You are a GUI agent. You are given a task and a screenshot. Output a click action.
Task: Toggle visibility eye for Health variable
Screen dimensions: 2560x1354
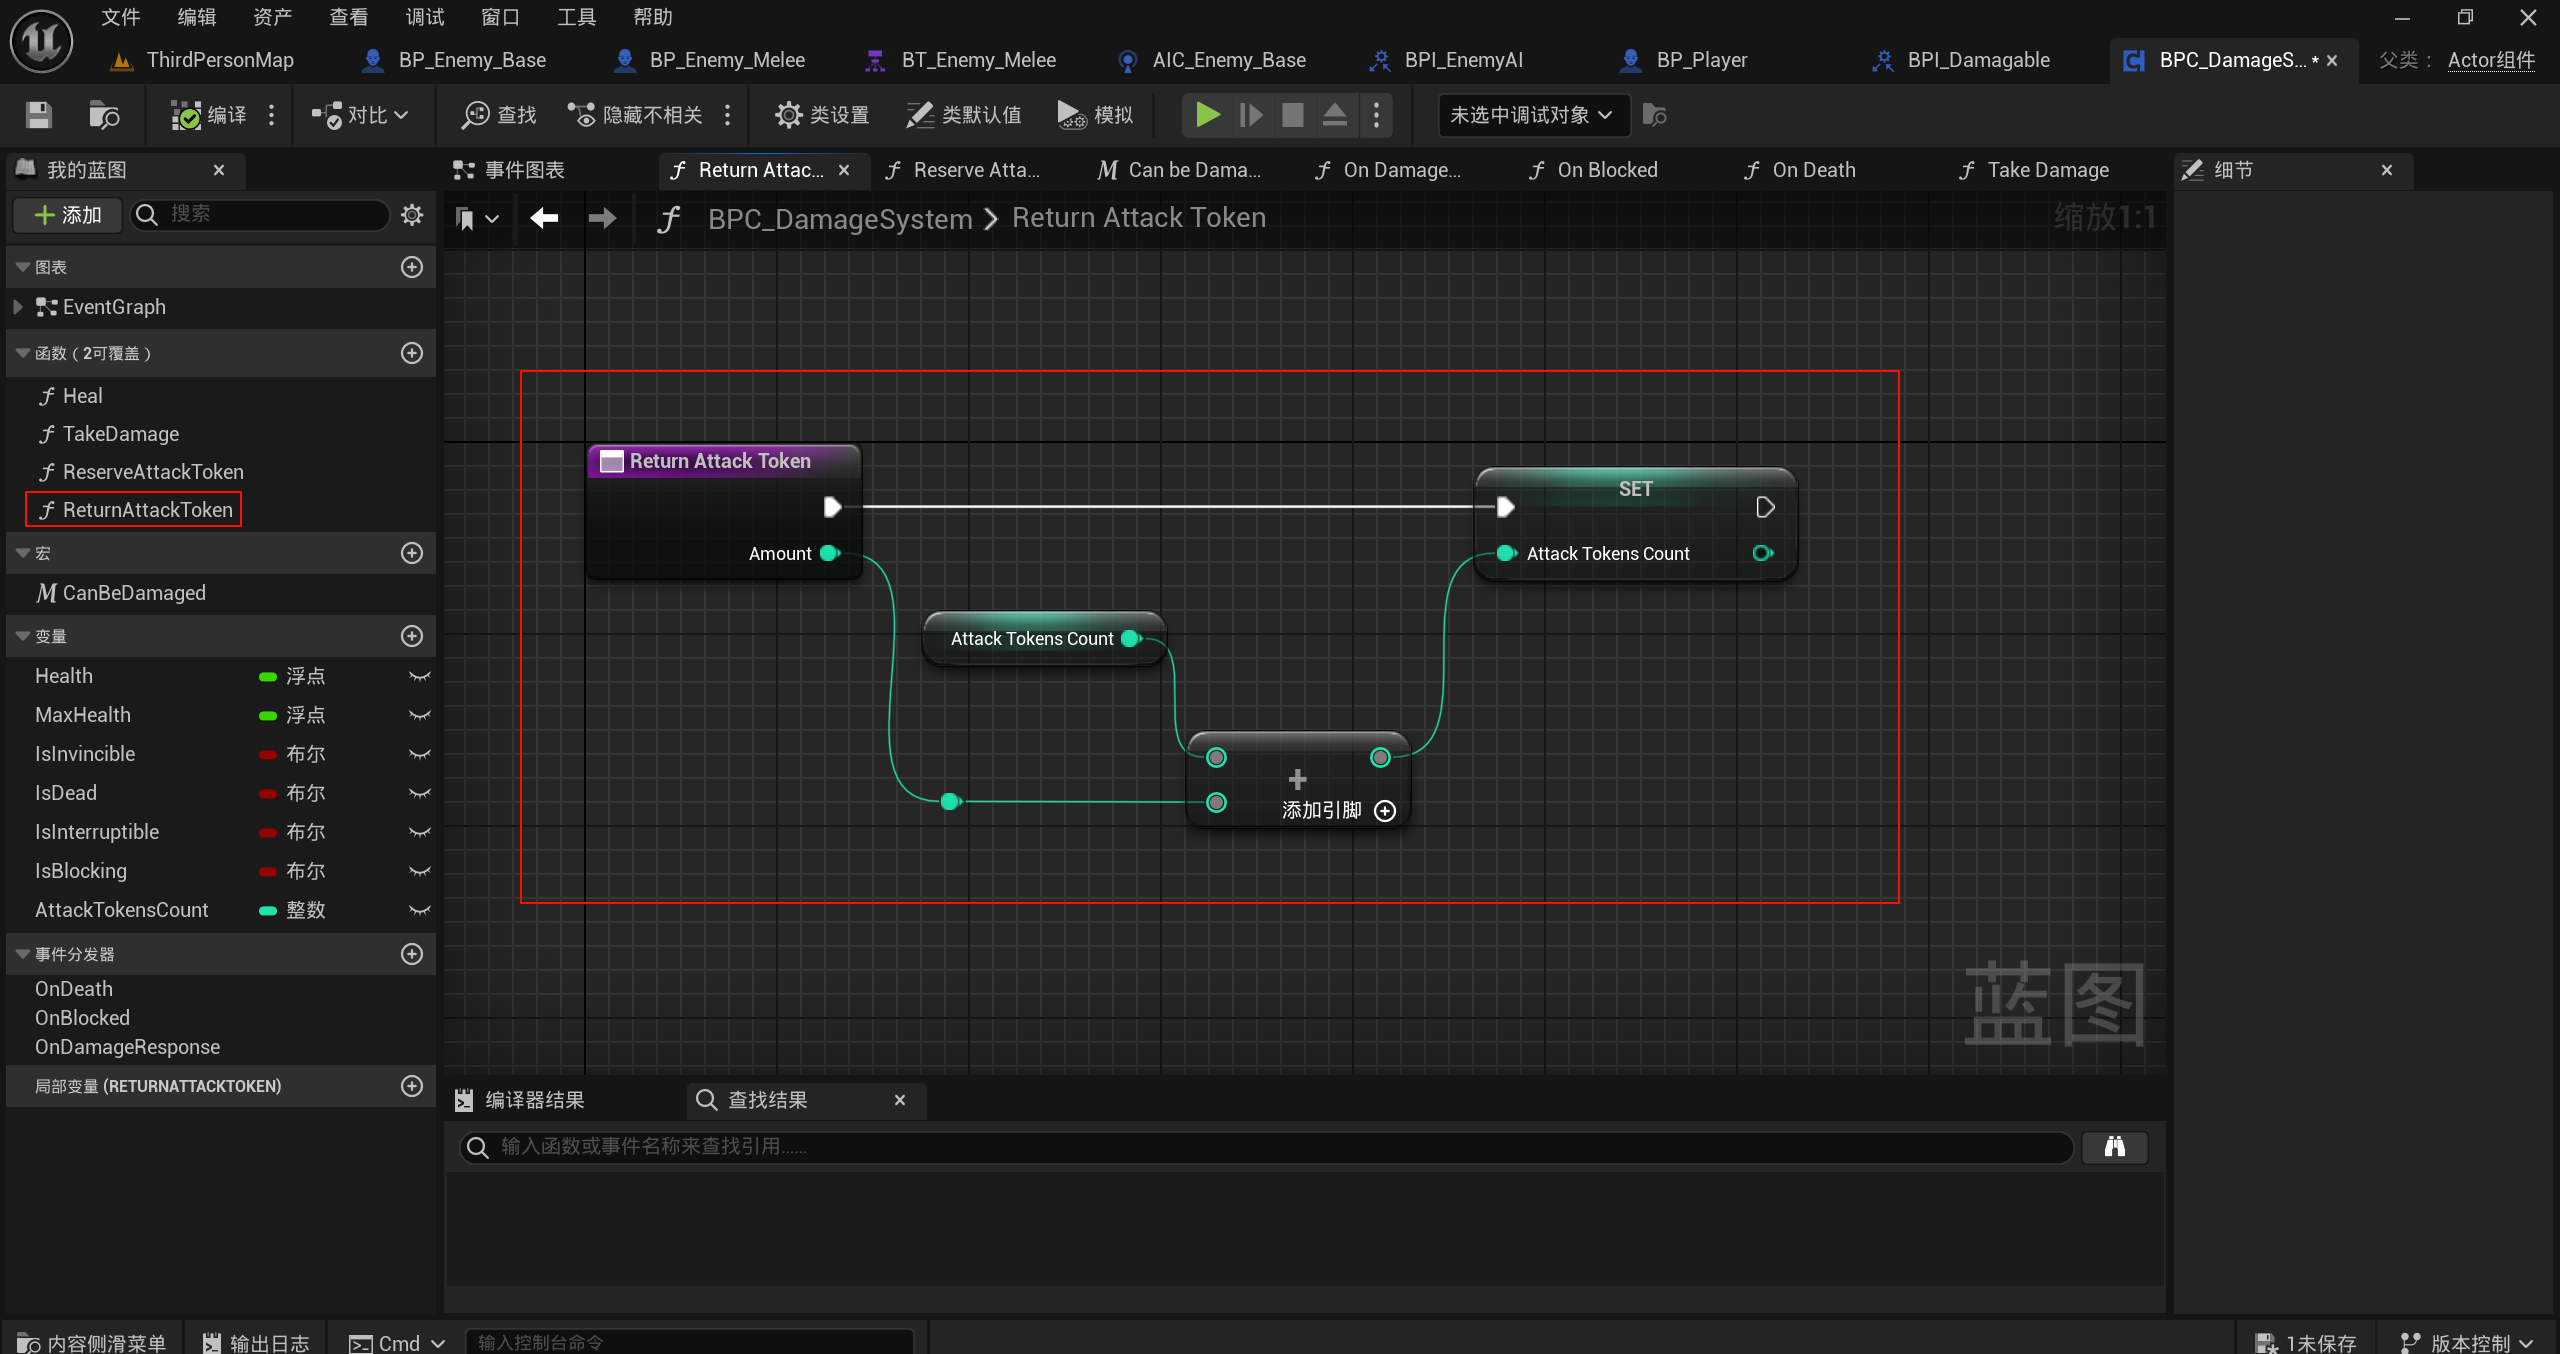(420, 676)
